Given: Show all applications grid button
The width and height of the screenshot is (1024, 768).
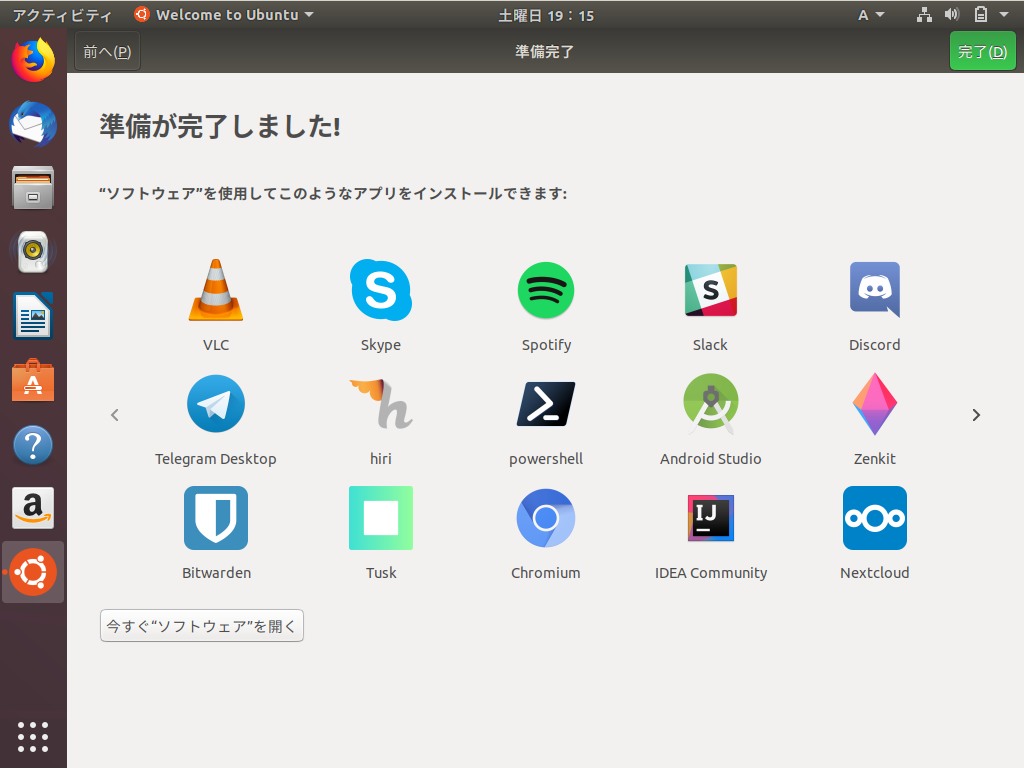Looking at the screenshot, I should point(33,737).
